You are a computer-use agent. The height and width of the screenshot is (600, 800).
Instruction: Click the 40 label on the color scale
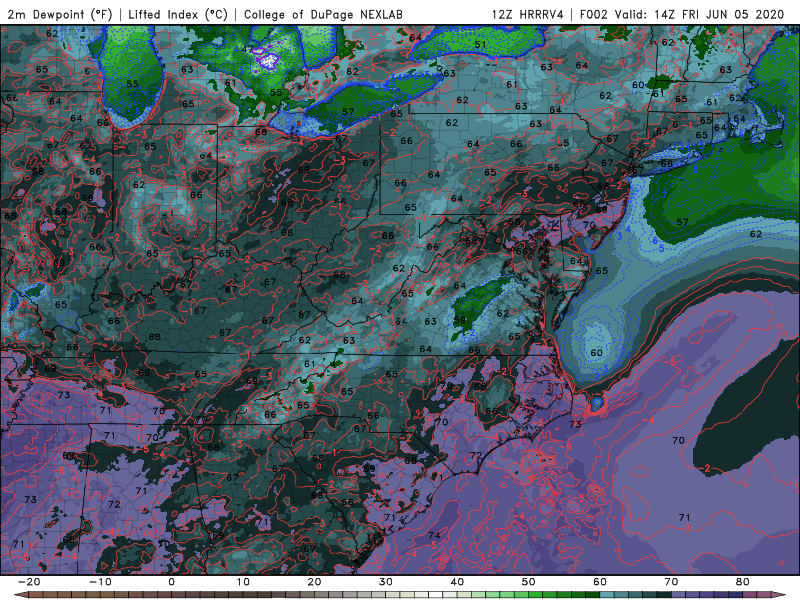pyautogui.click(x=457, y=582)
